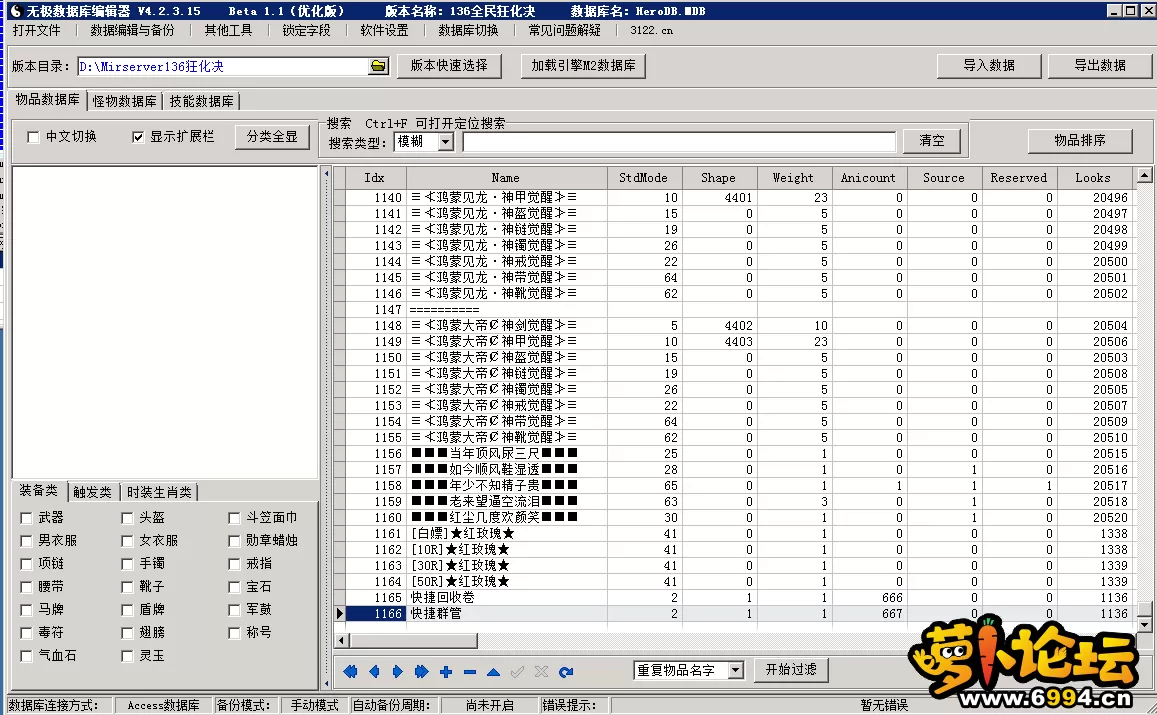
Task: Check the 斗笠面巾 checkbox
Action: (x=234, y=518)
